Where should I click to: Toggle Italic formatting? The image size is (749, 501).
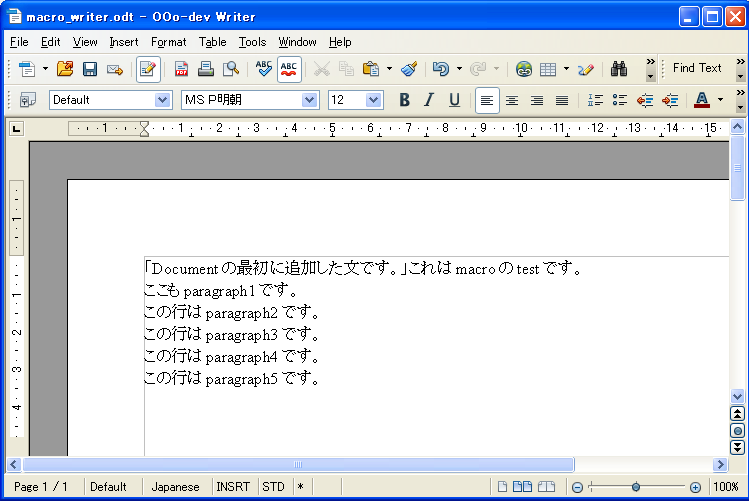pyautogui.click(x=429, y=100)
